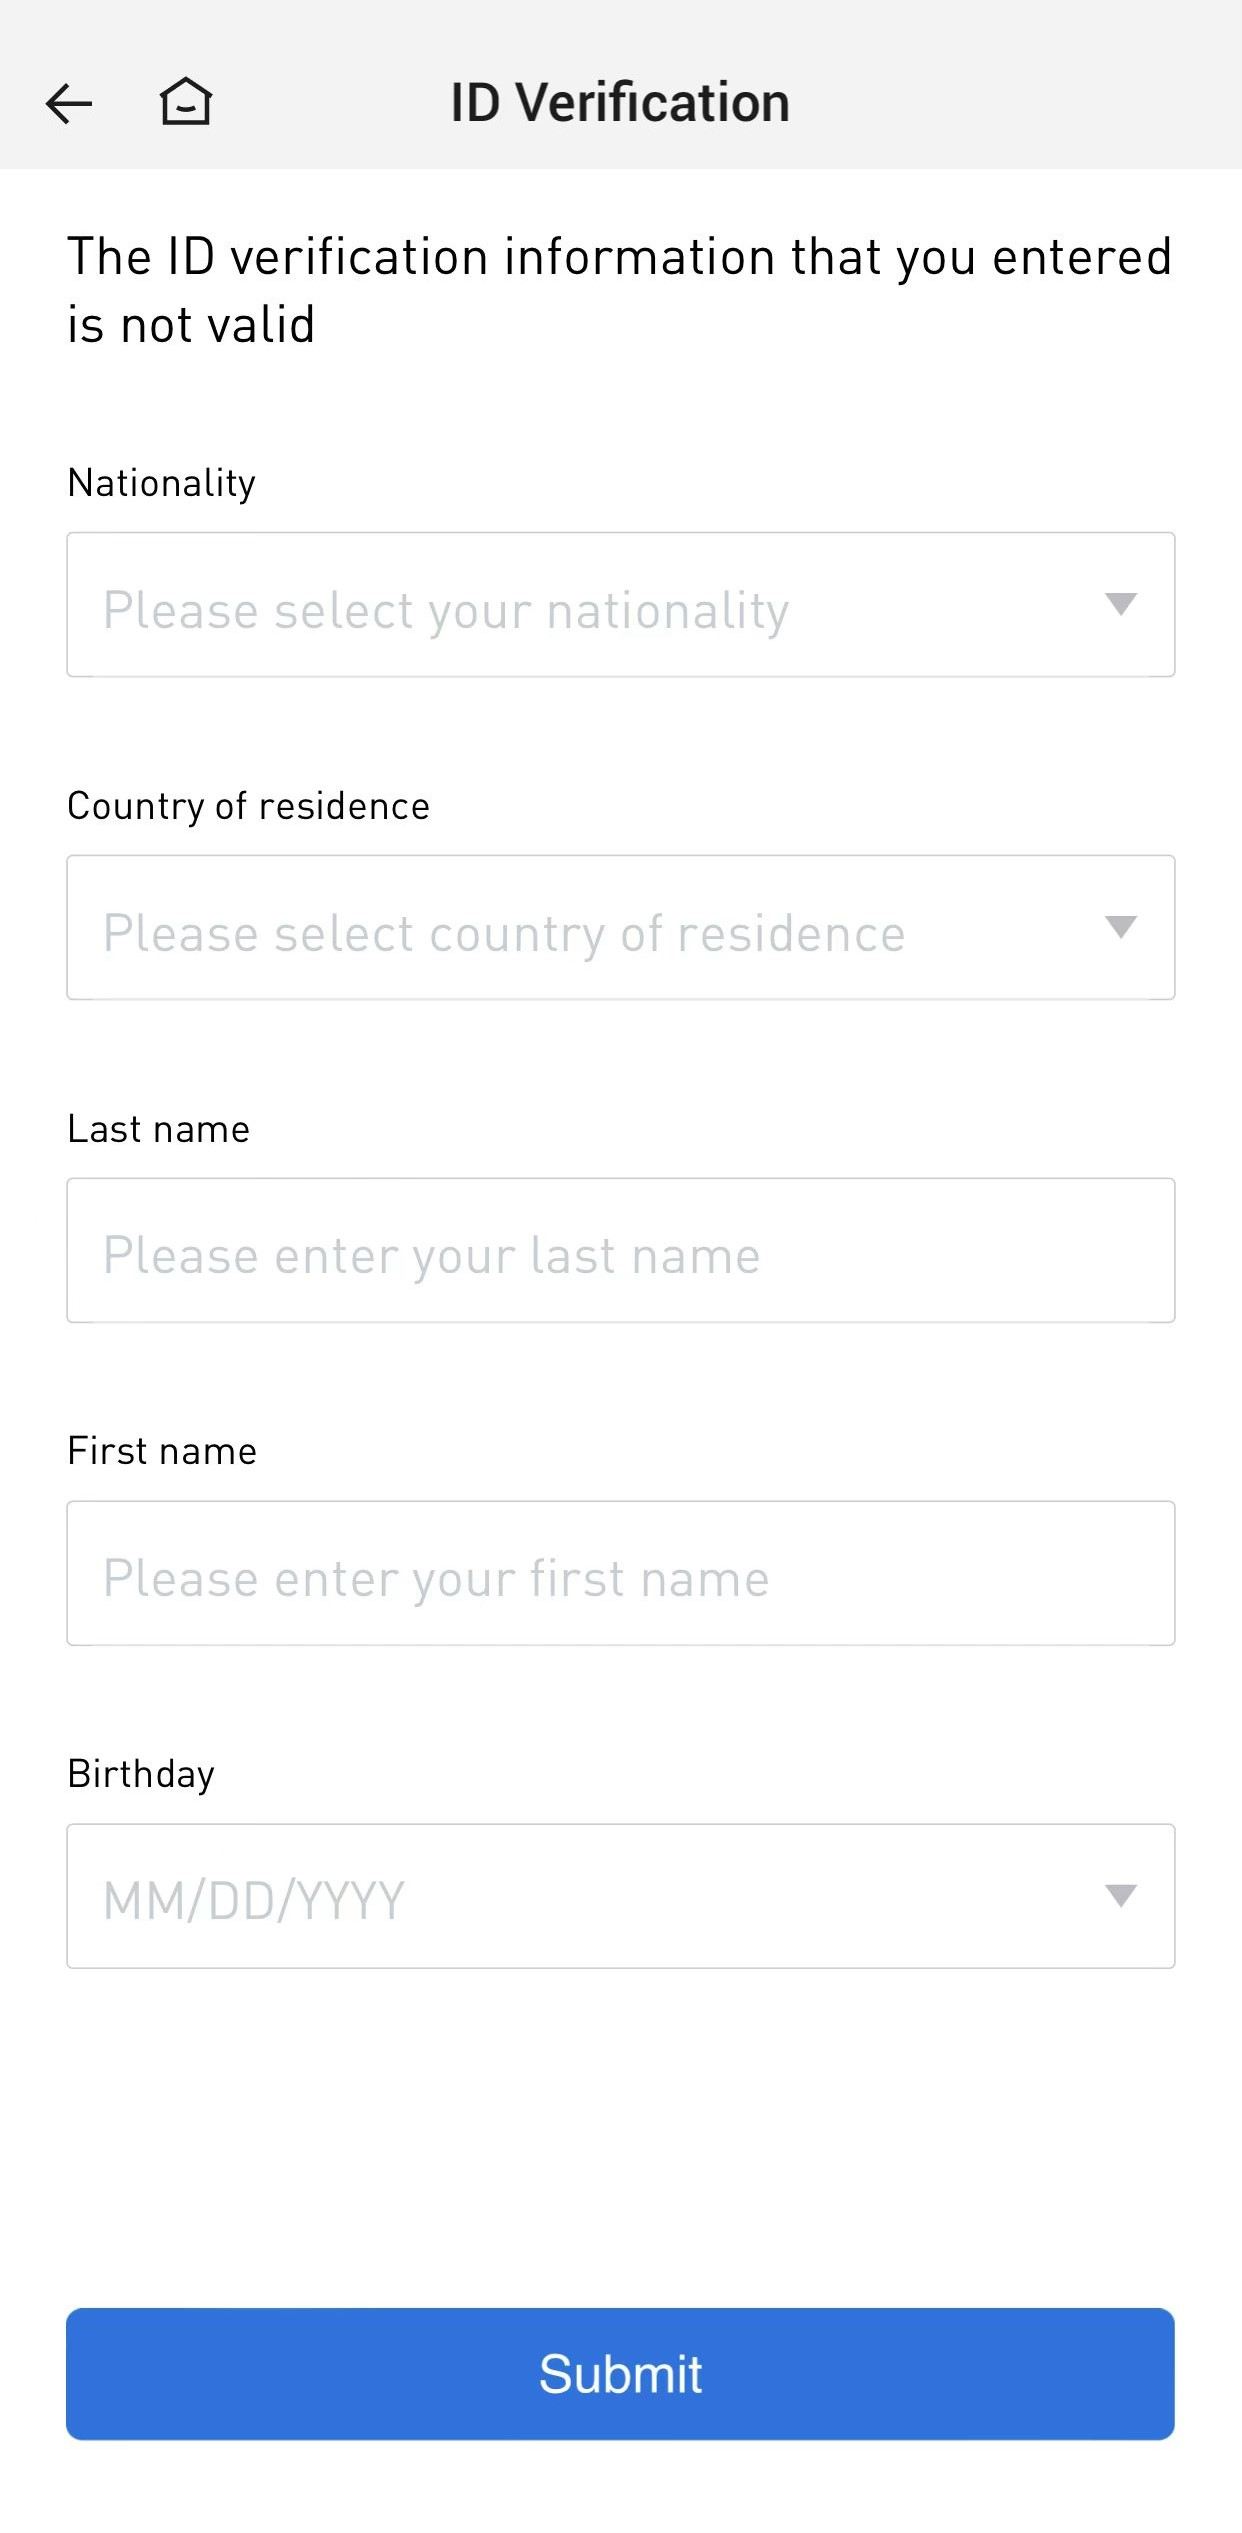Click the Nationality dropdown arrow
This screenshot has width=1242, height=2533.
click(1120, 604)
